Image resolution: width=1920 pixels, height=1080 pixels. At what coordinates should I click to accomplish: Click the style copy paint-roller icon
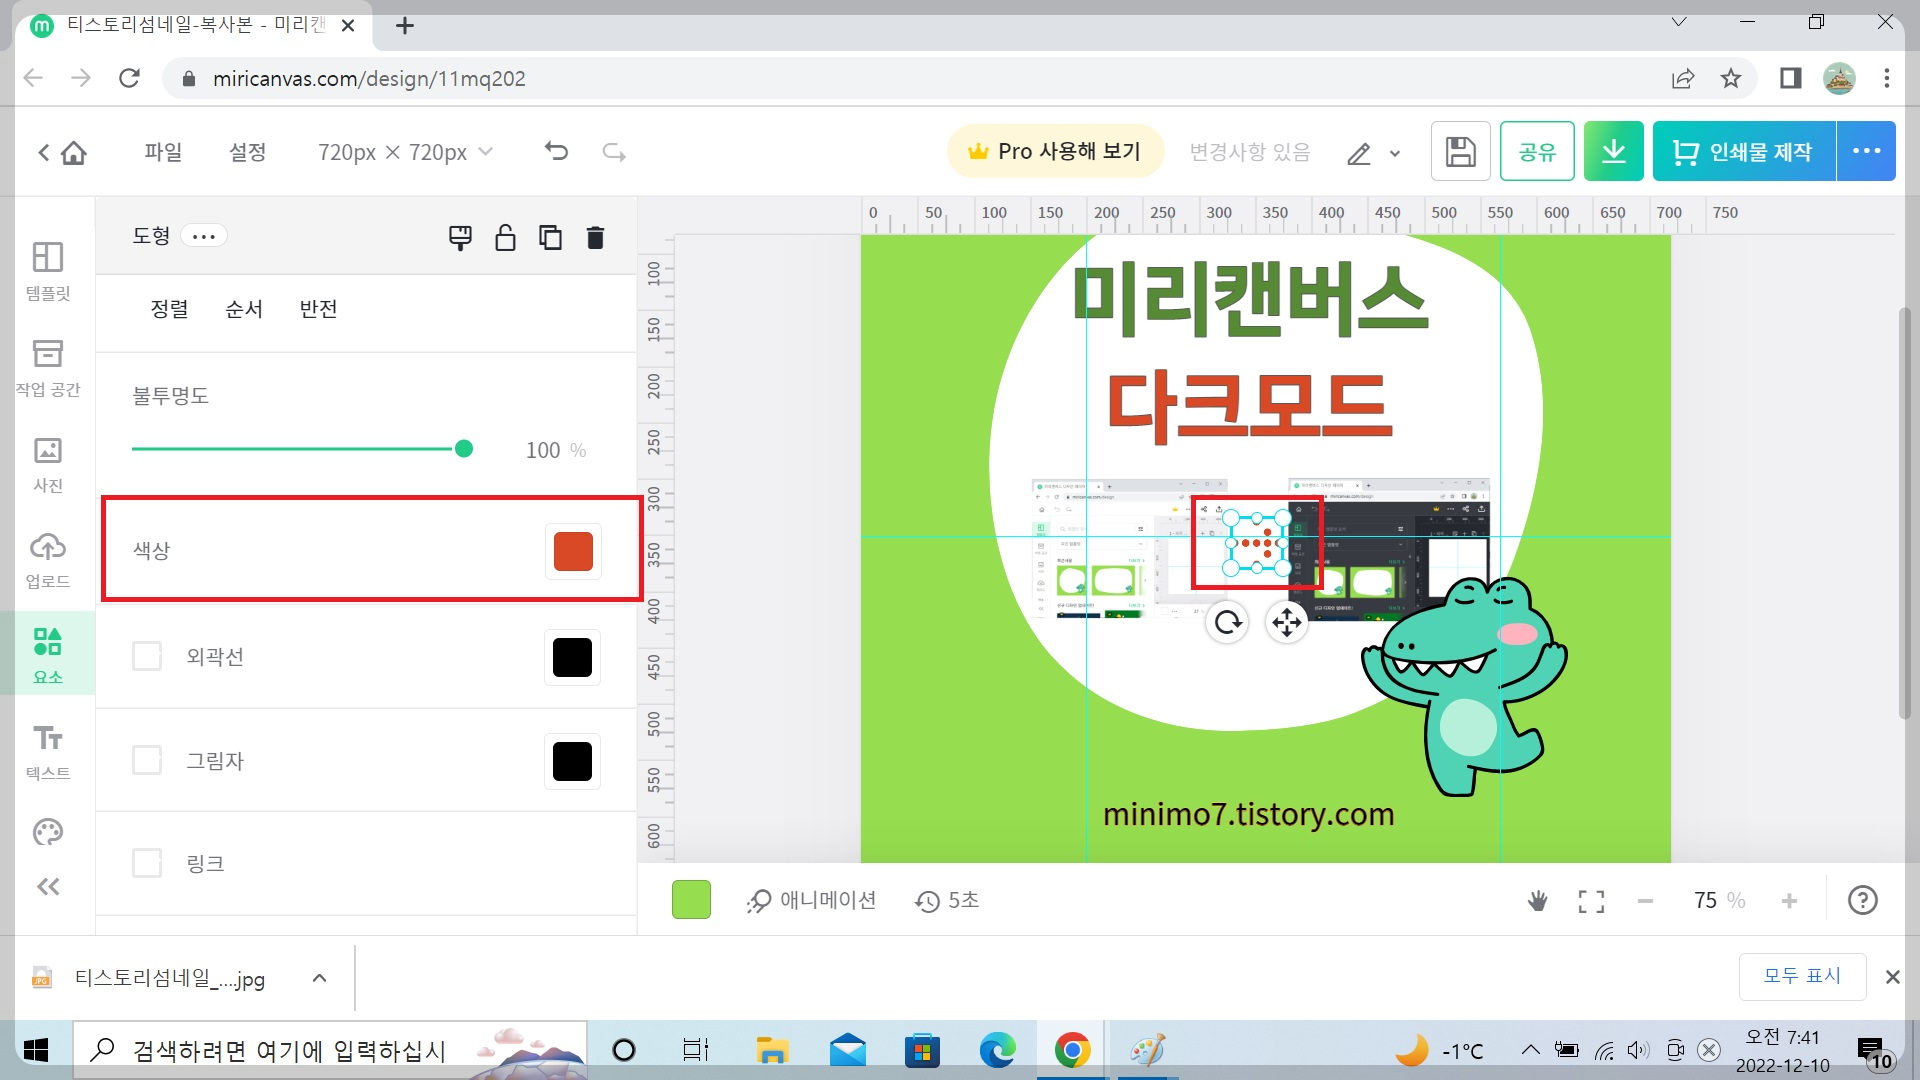pos(460,237)
